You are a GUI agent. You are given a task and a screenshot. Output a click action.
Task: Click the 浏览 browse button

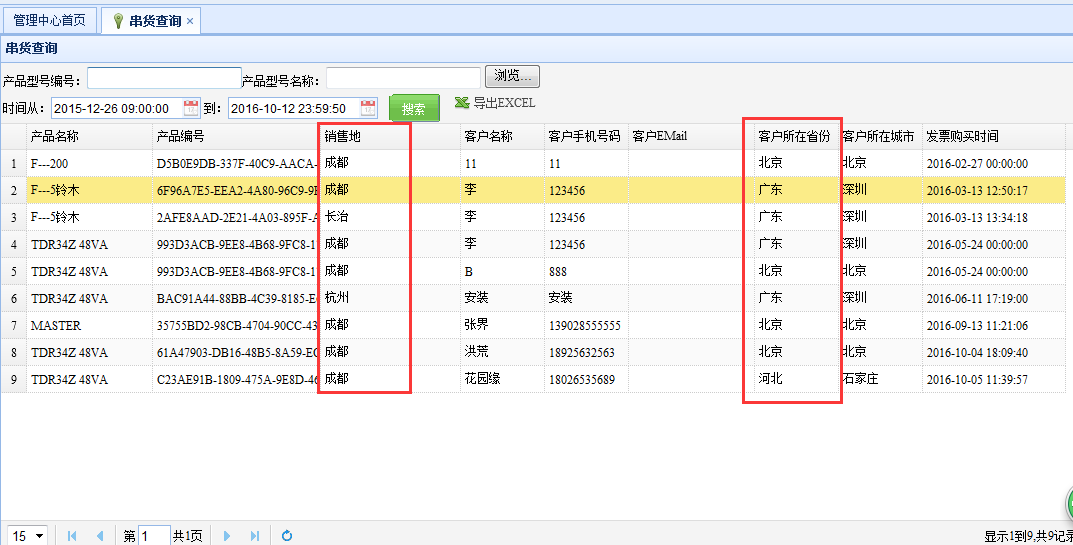click(513, 77)
